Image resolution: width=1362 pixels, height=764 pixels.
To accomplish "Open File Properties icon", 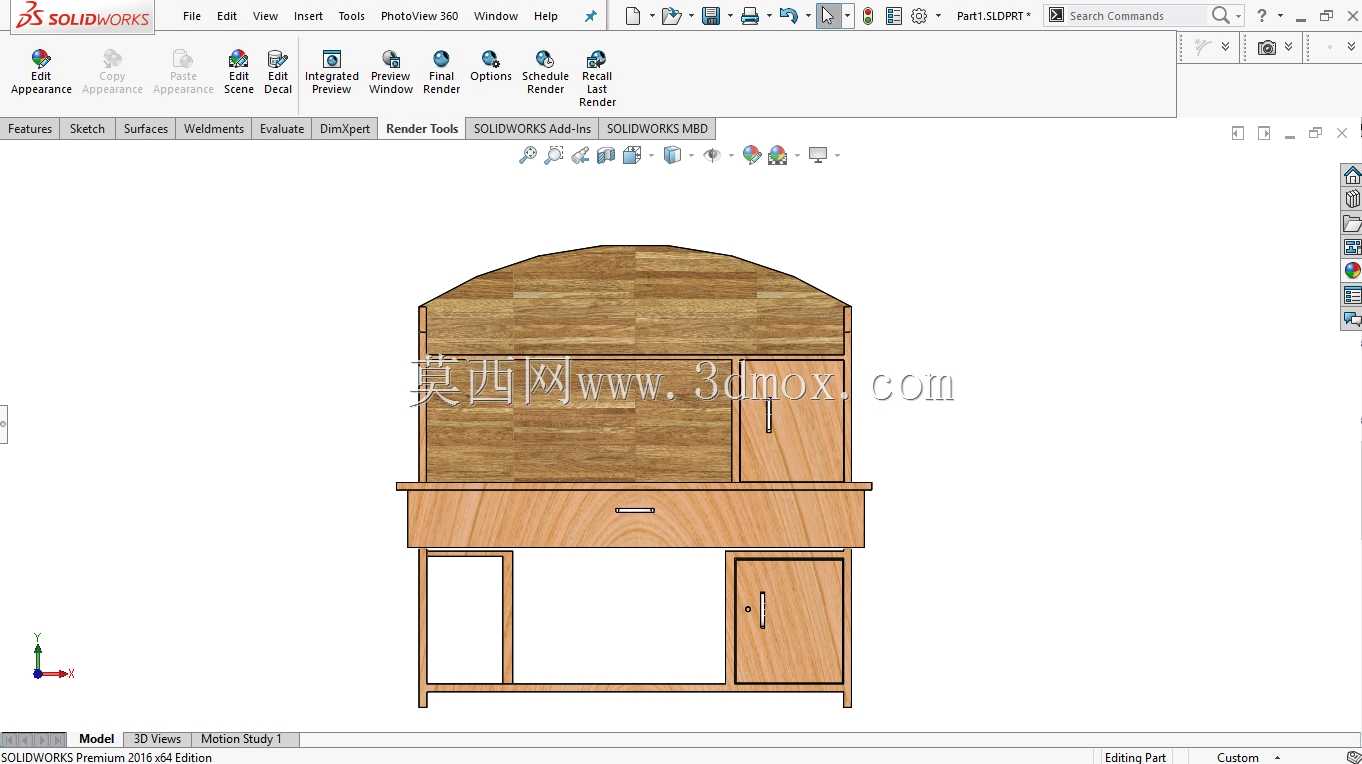I will [894, 16].
